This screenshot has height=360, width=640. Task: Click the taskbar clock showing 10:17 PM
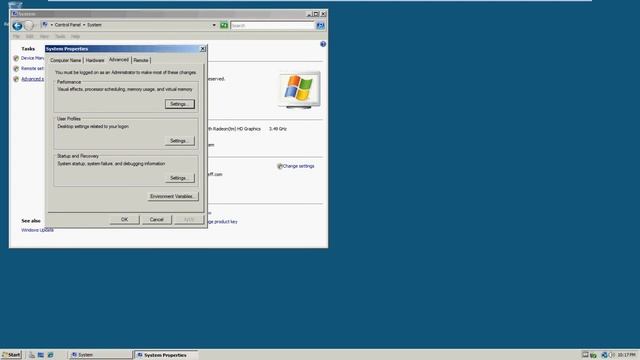627,355
